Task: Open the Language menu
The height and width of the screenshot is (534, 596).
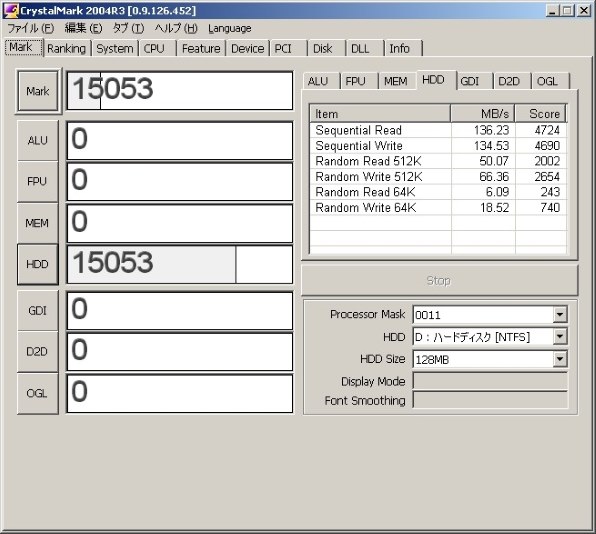Action: pyautogui.click(x=230, y=28)
